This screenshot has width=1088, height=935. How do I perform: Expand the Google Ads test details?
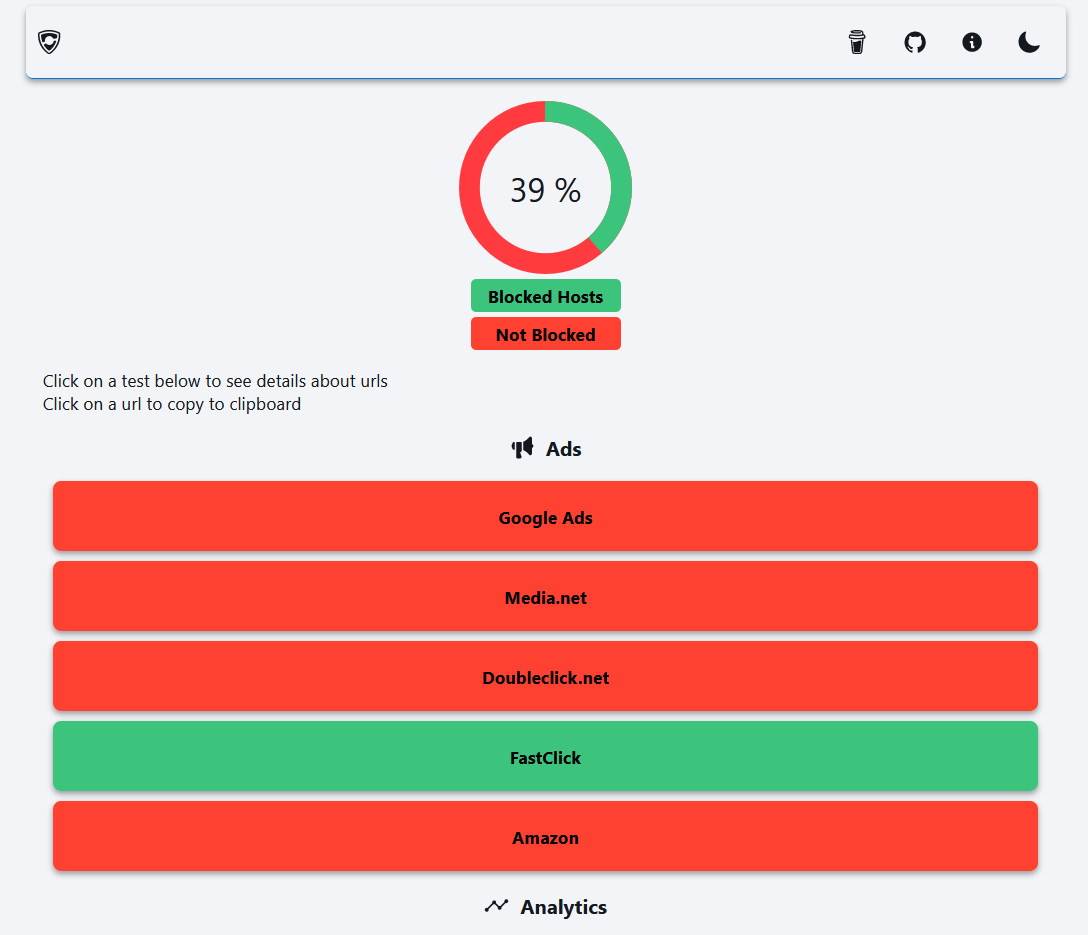pos(545,517)
